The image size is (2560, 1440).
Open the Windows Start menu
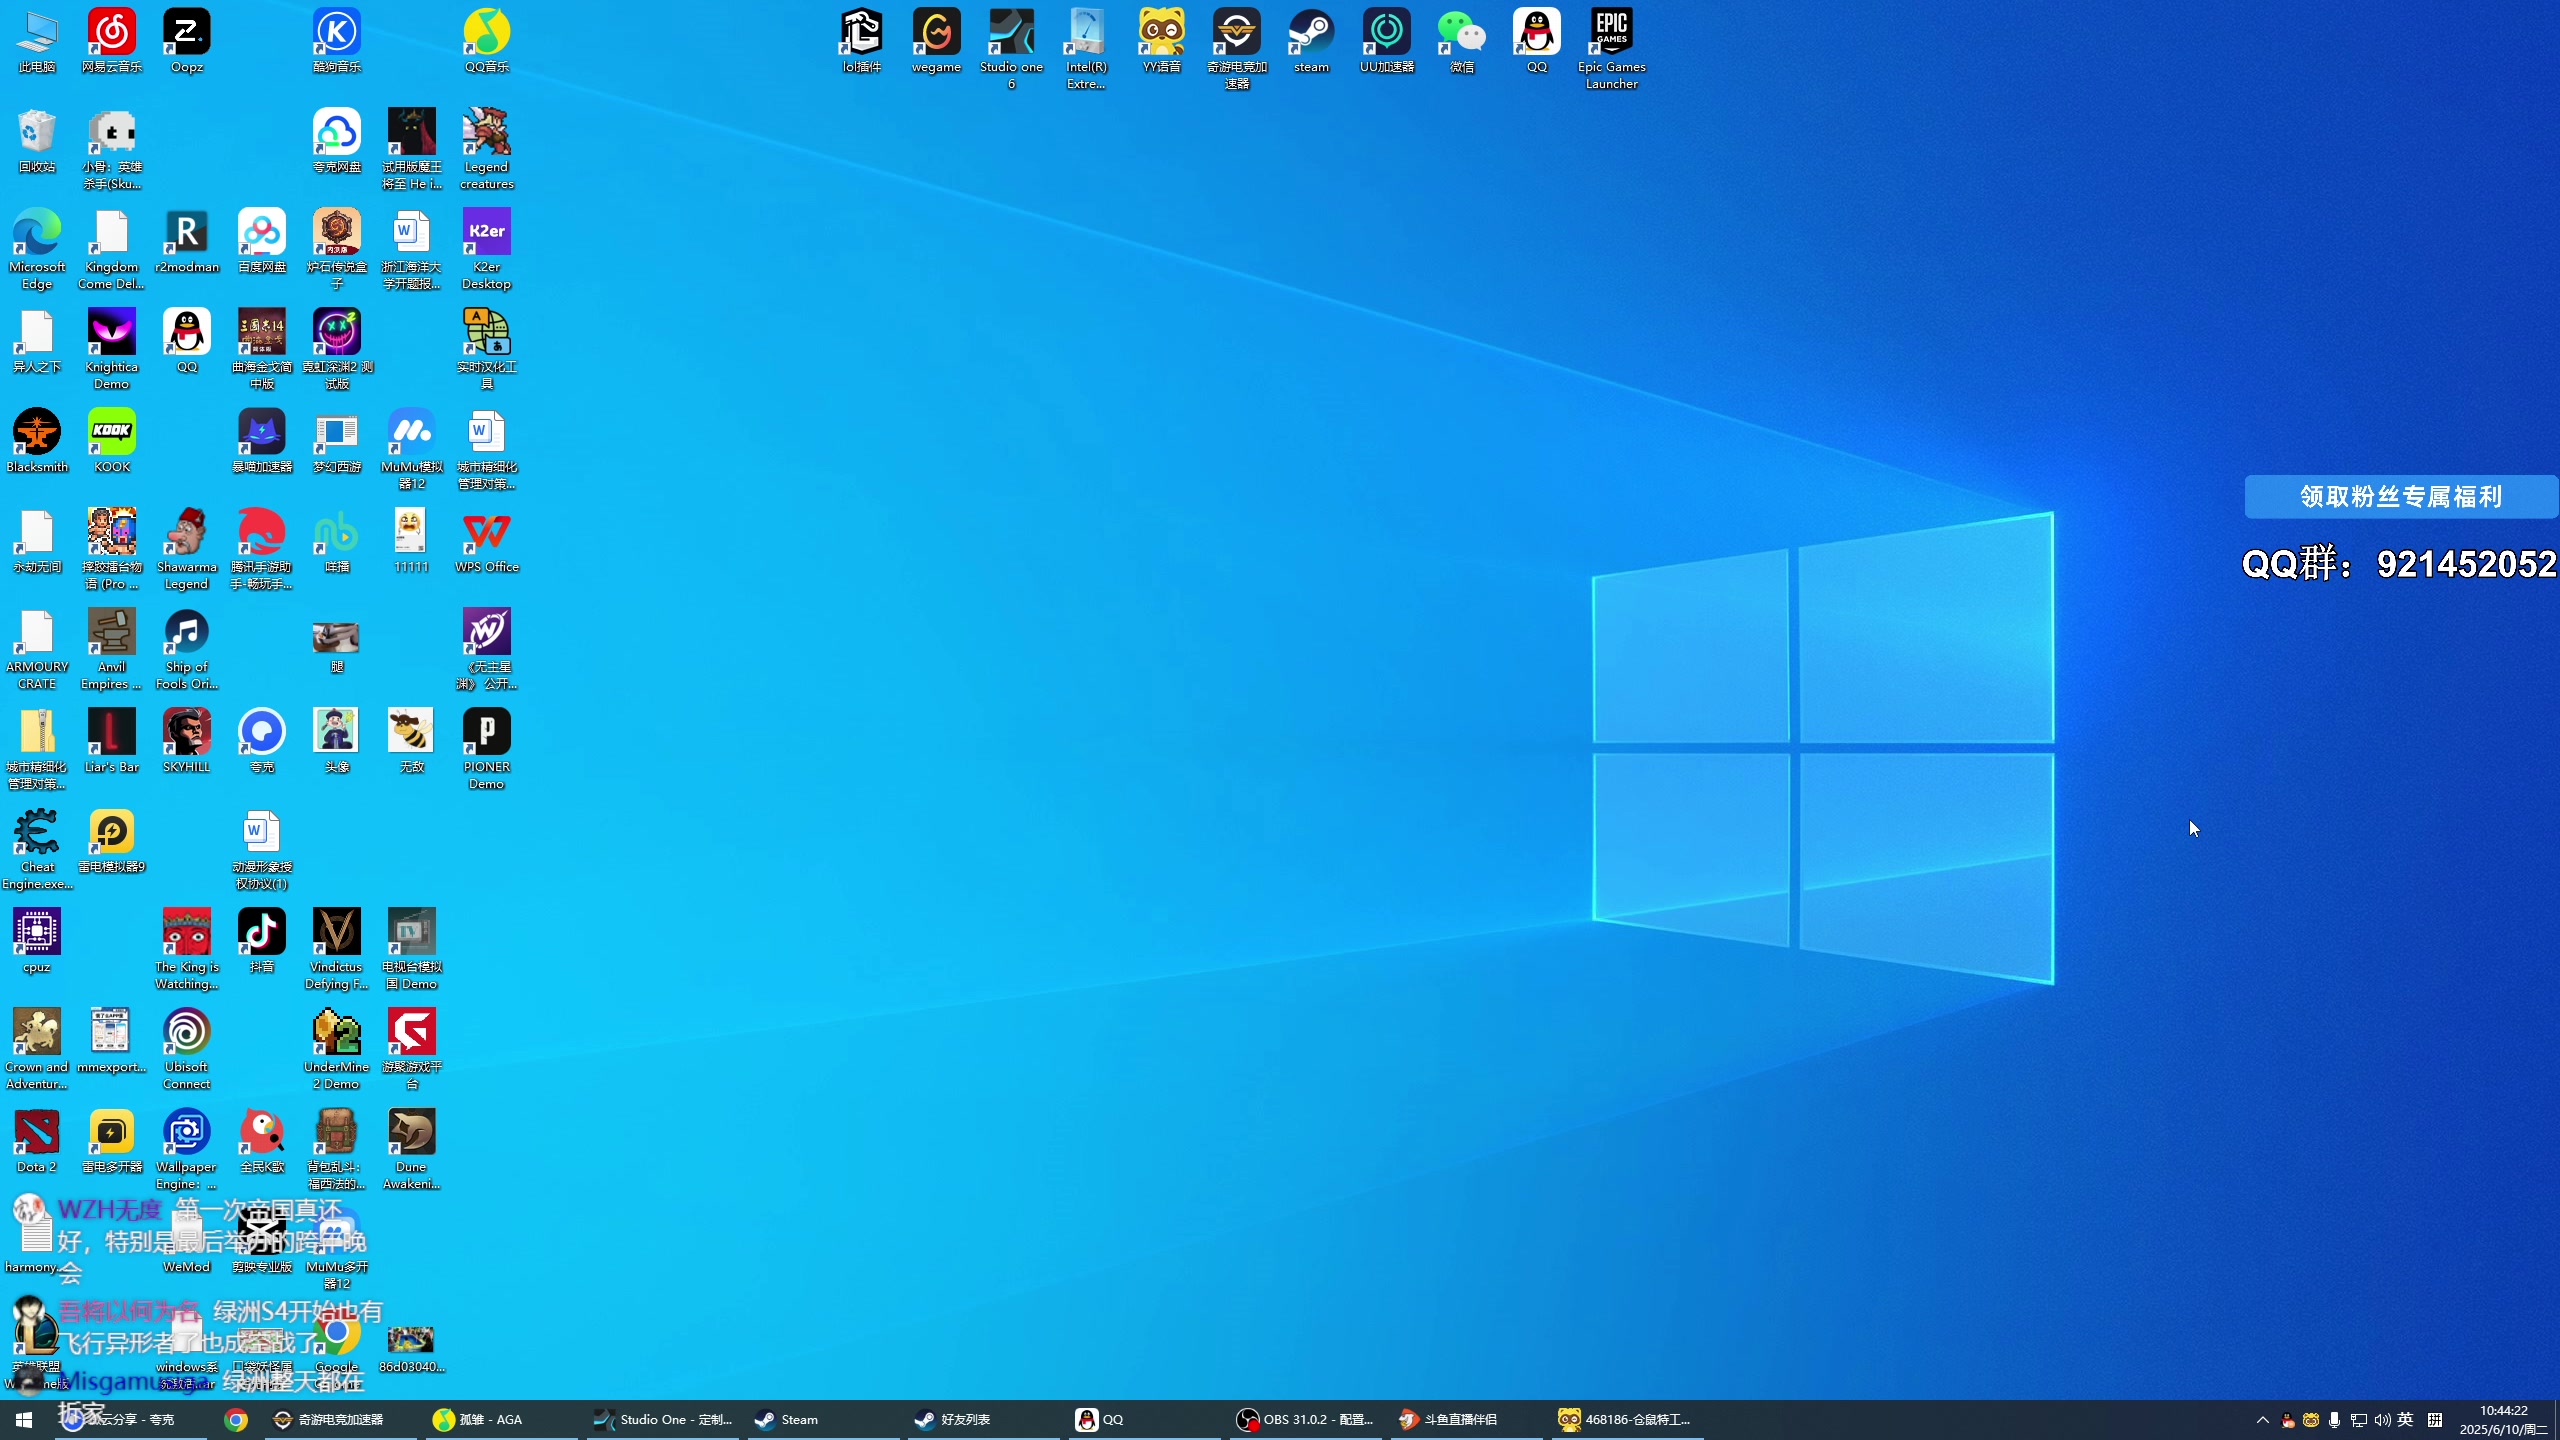pos(24,1420)
